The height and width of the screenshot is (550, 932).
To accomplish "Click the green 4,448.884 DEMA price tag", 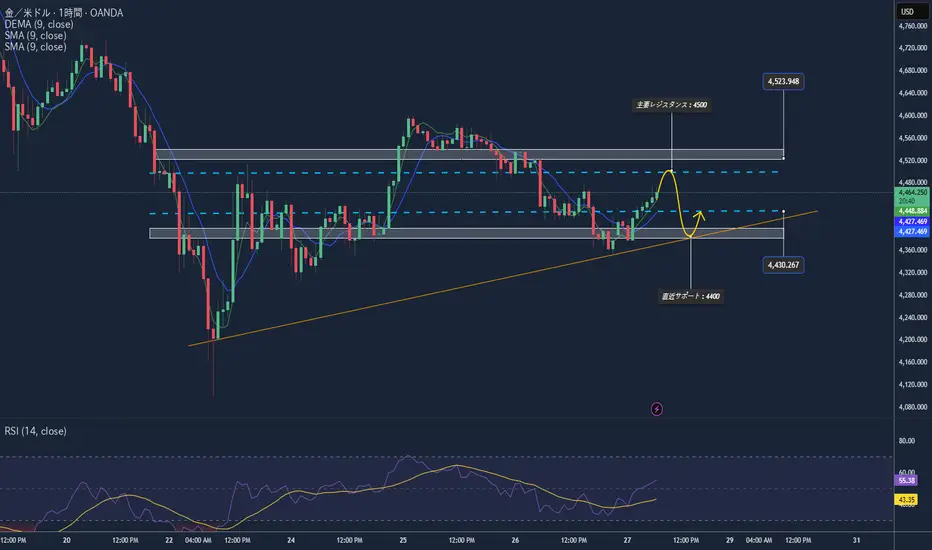I will pos(912,211).
